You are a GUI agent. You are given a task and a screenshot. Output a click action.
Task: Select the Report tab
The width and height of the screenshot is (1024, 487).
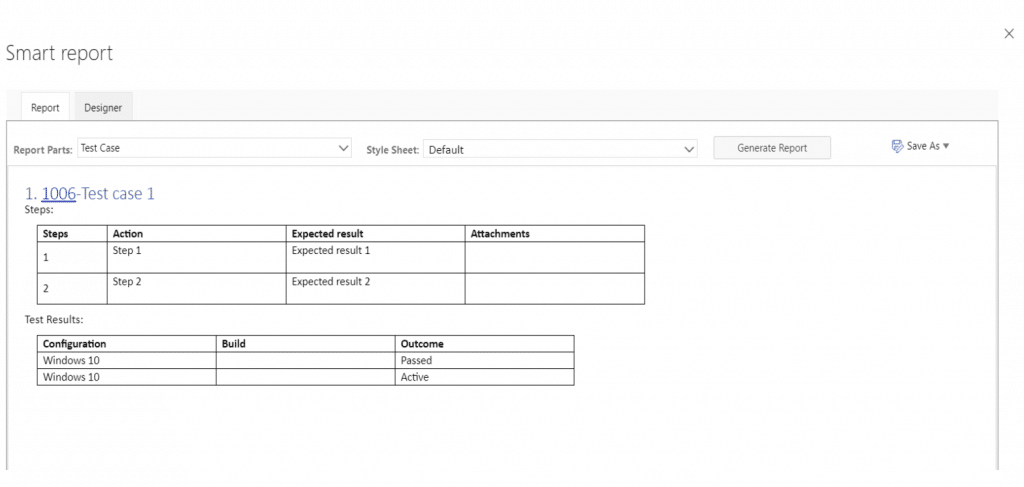coord(45,108)
